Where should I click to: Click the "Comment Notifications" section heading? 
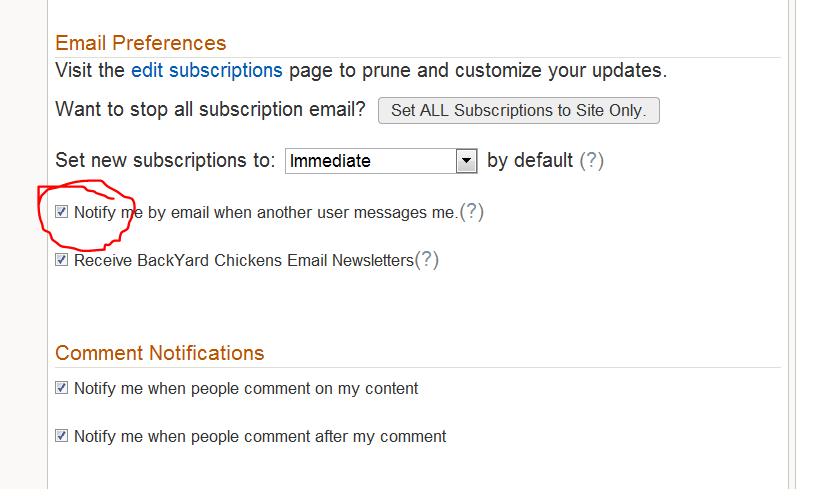tap(160, 353)
